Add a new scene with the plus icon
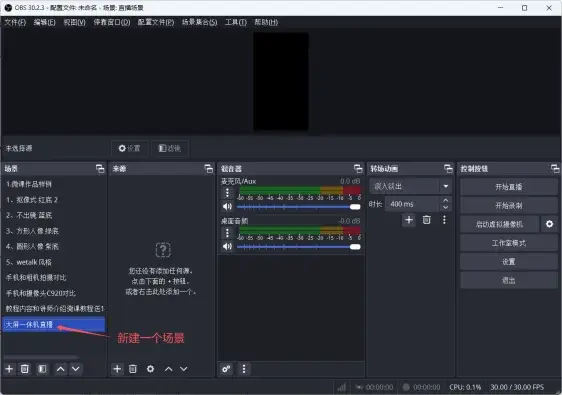 (9, 369)
